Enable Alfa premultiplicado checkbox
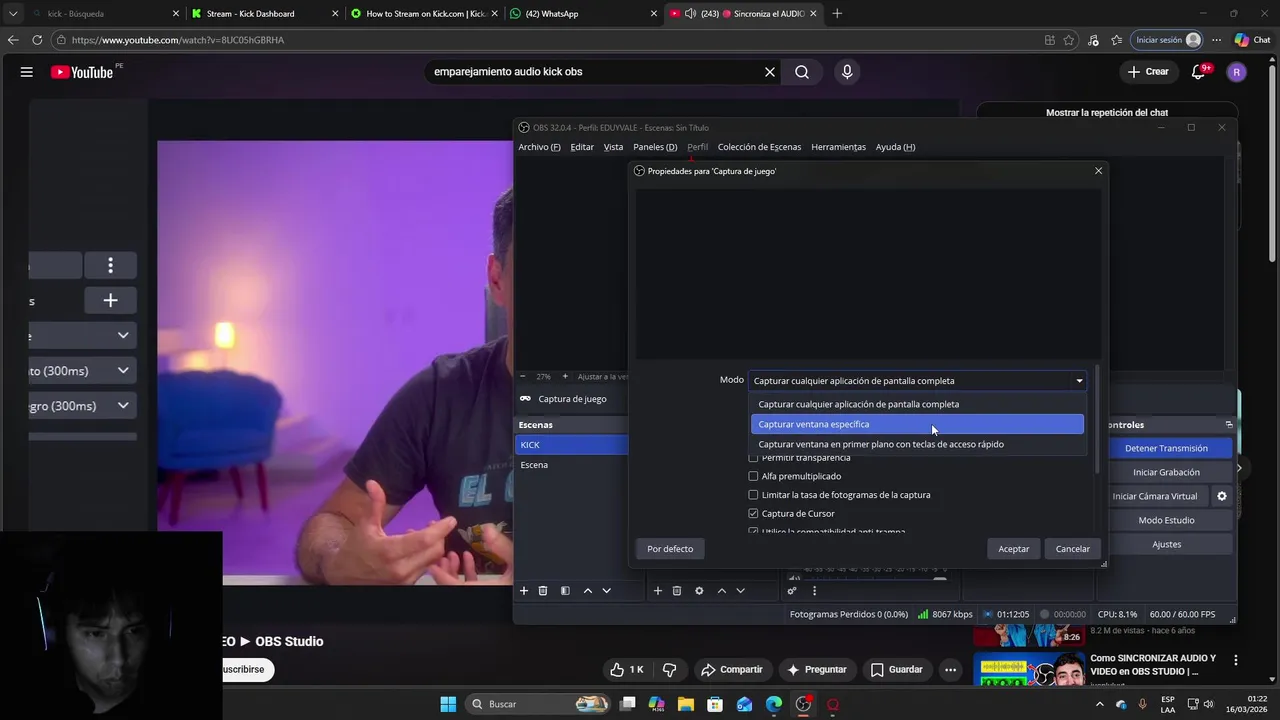The image size is (1280, 720). click(753, 476)
